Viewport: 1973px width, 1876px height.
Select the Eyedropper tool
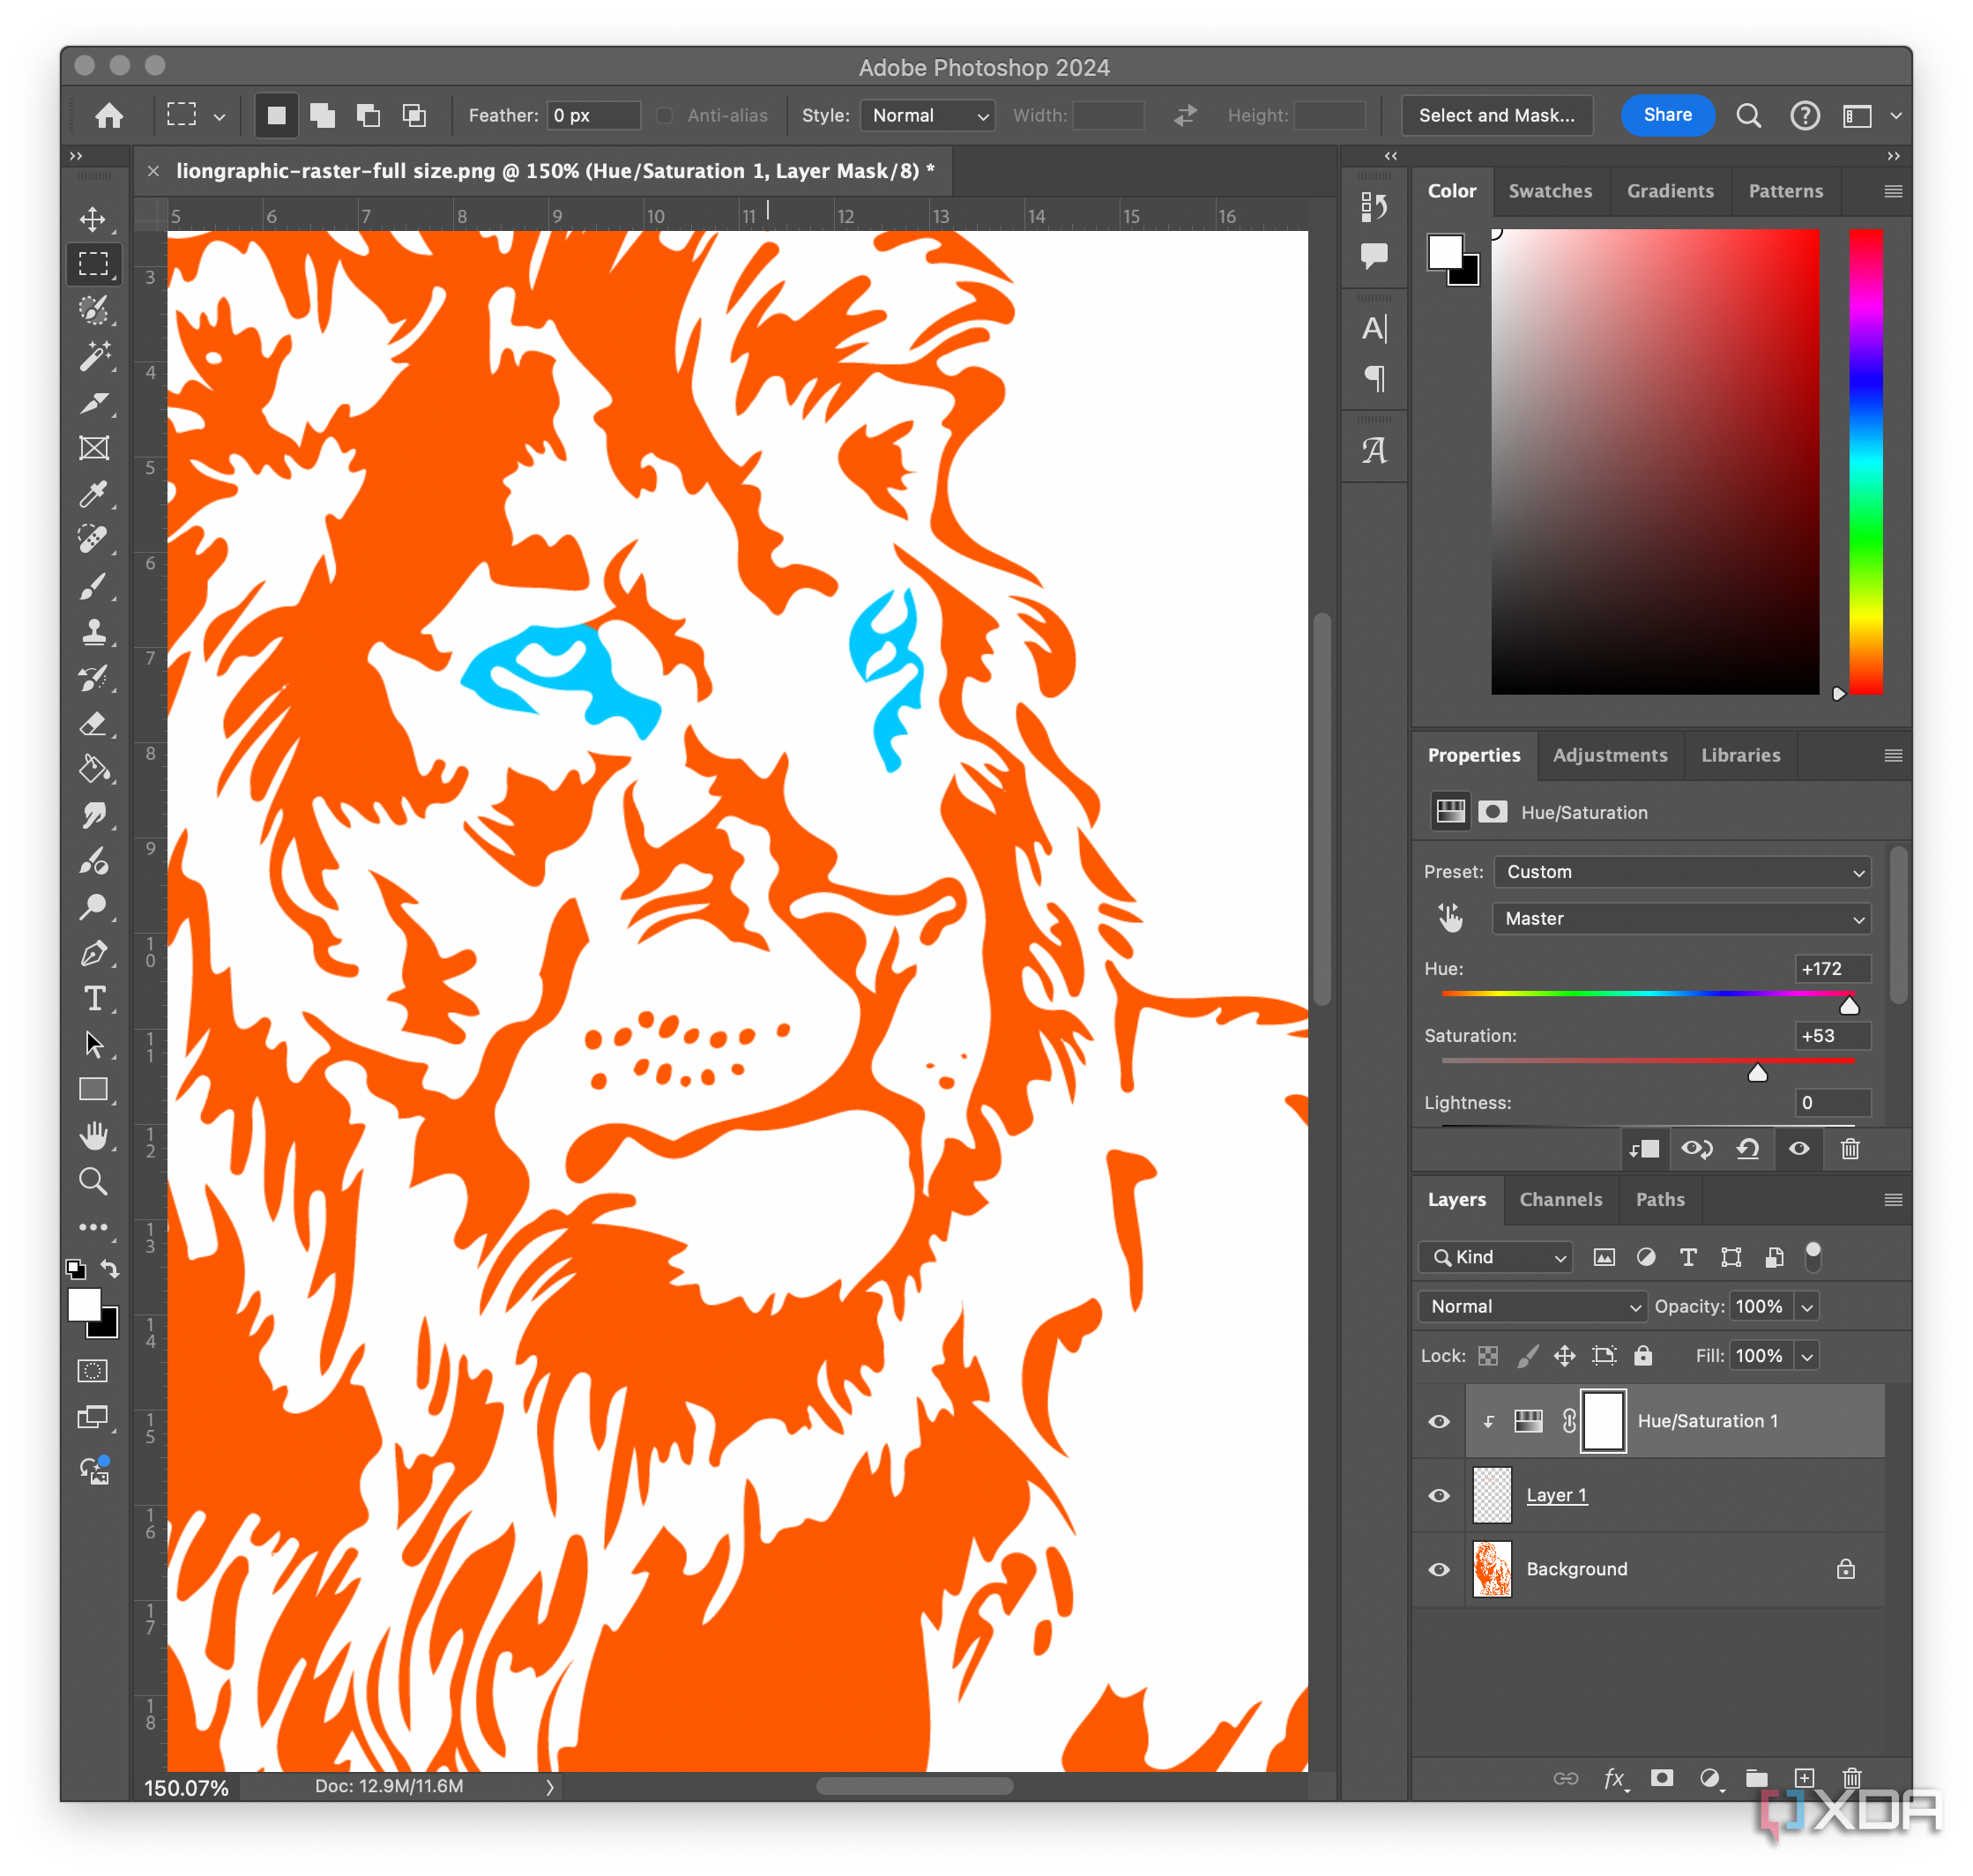[x=94, y=494]
